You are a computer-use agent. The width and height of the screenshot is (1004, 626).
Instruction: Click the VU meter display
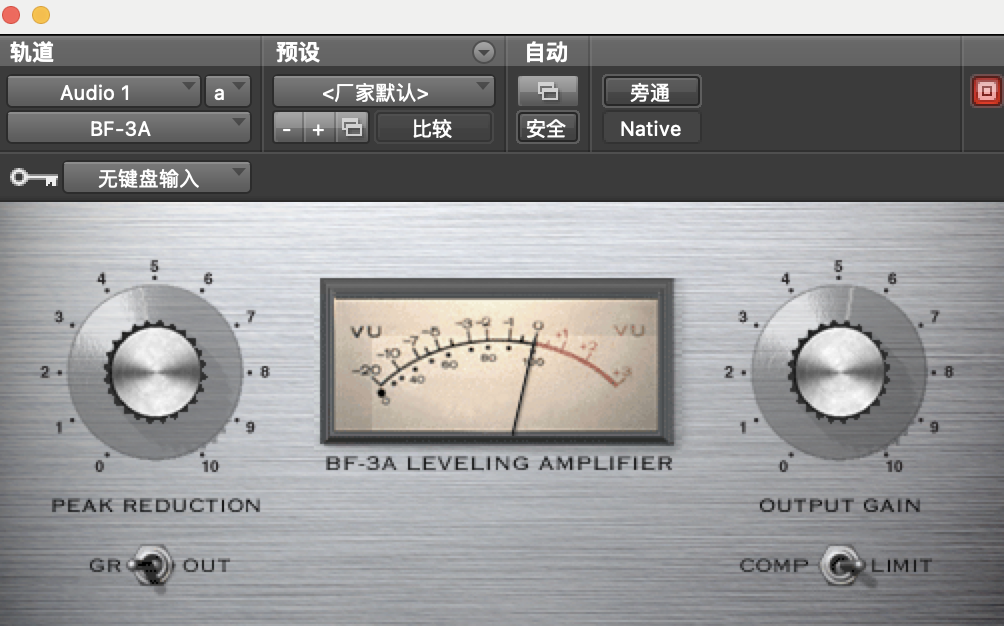pyautogui.click(x=497, y=361)
